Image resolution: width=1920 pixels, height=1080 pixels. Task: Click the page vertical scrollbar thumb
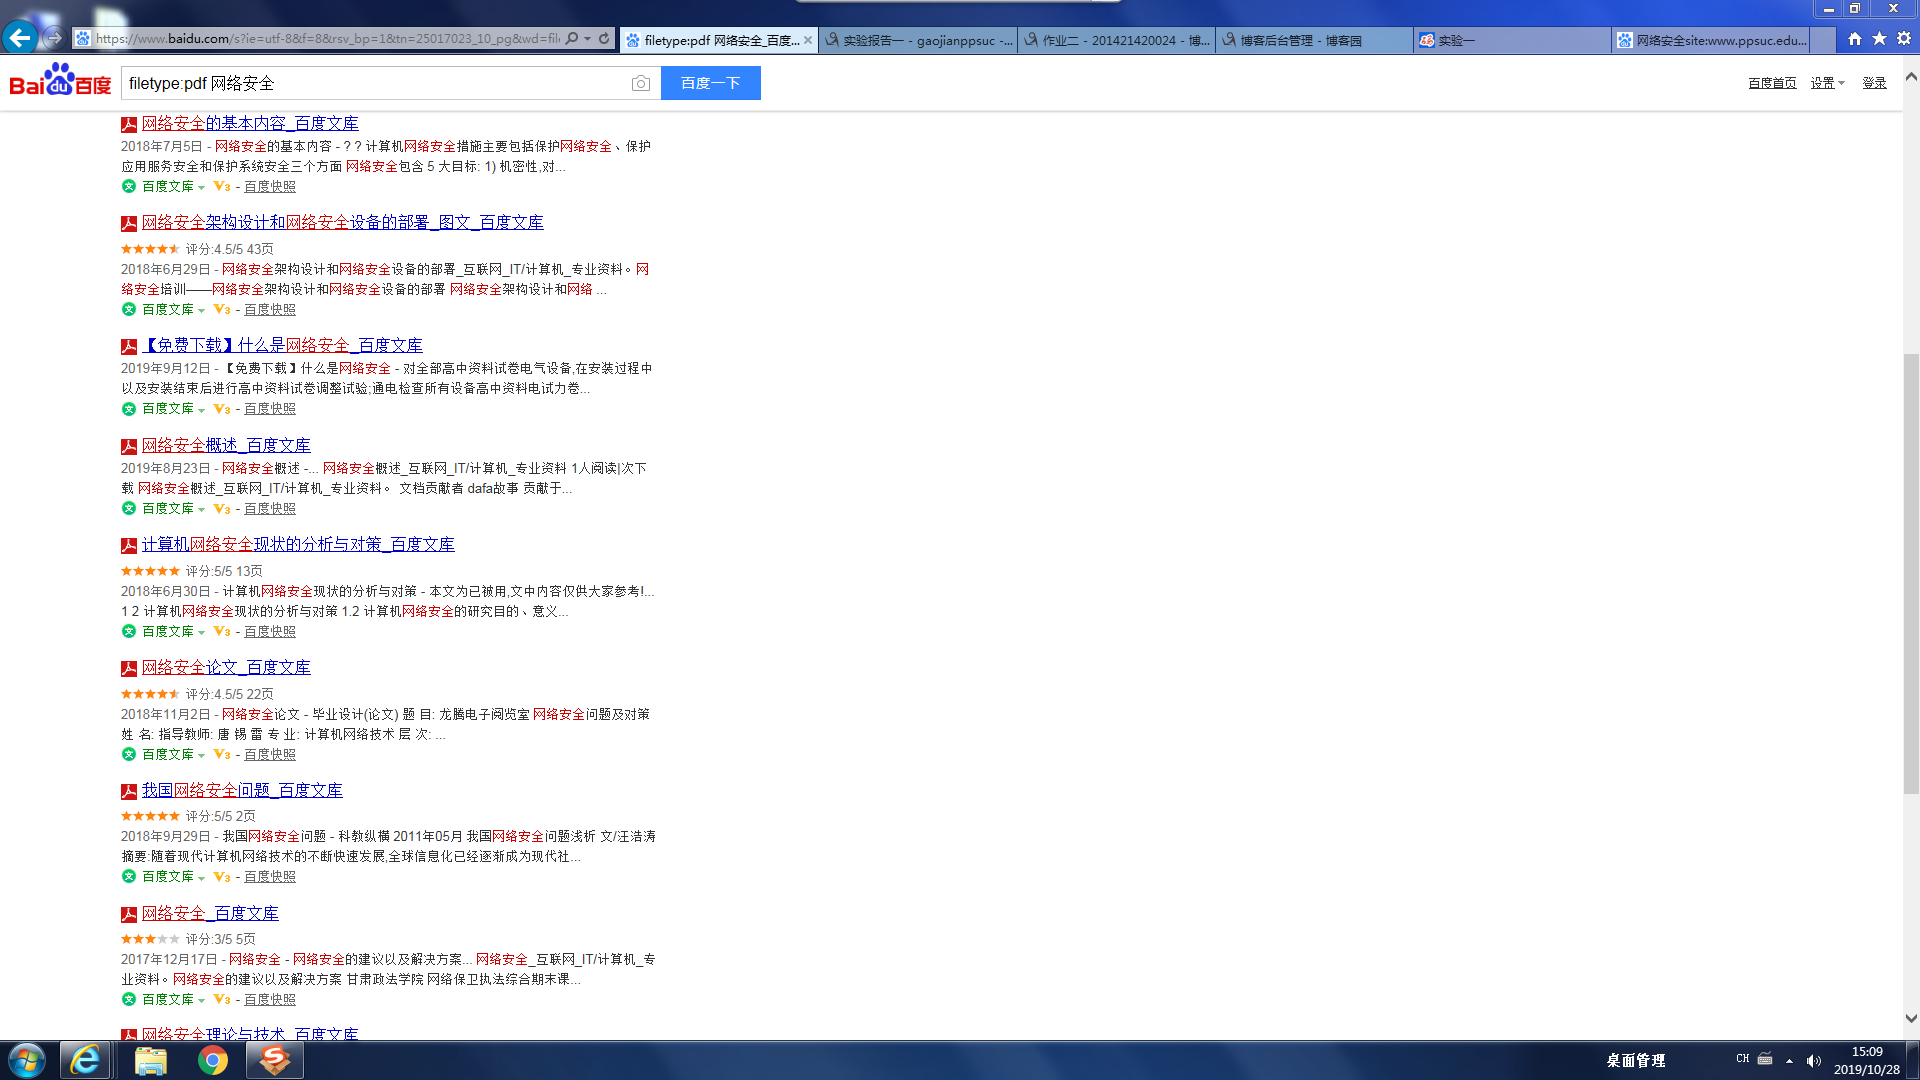1911,572
